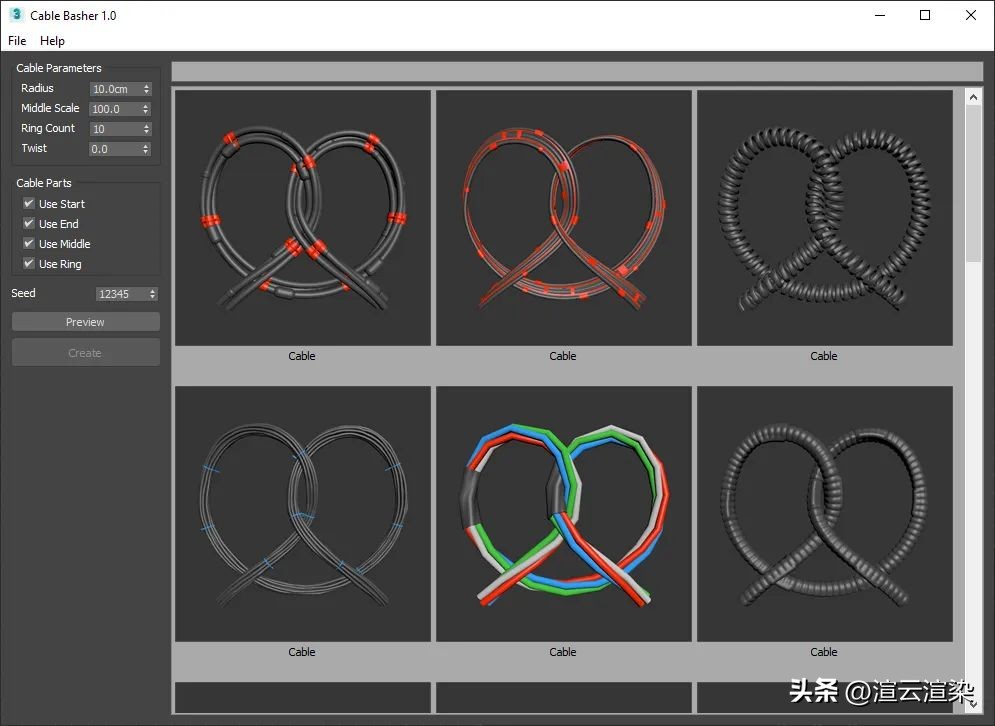995x726 pixels.
Task: Choose the coiled spring cable thumbnail
Action: 824,218
